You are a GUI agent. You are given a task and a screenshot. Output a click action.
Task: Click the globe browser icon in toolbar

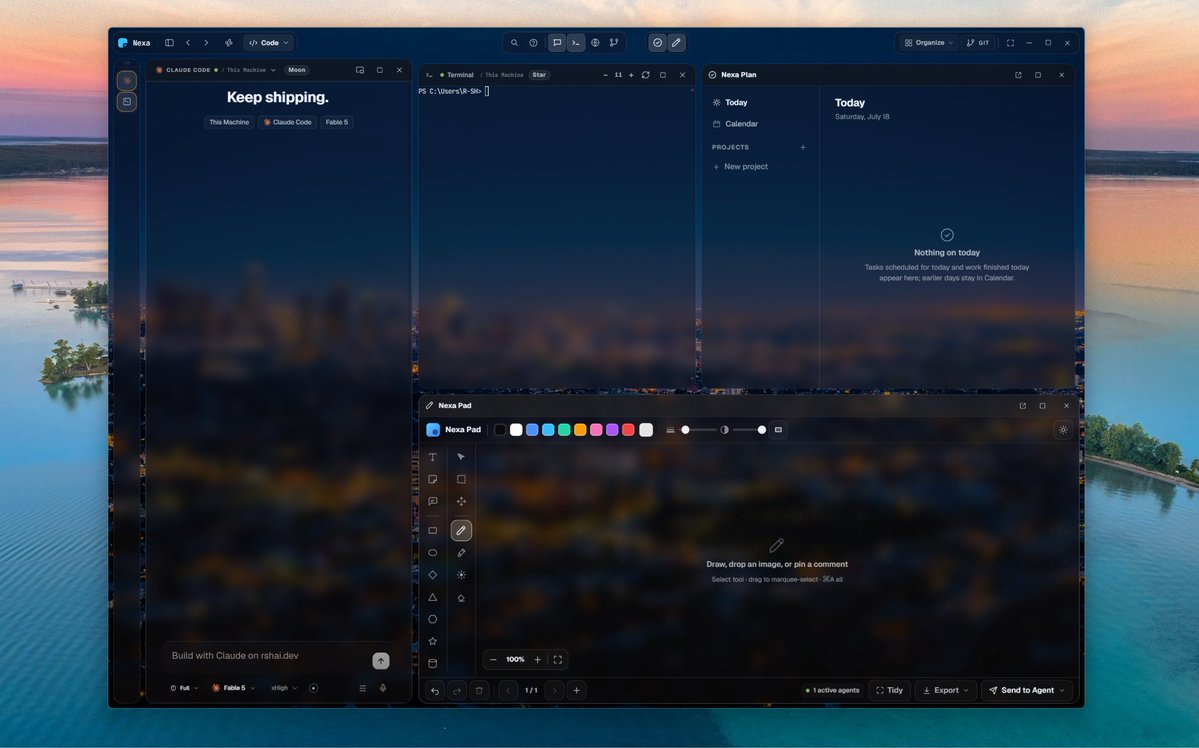point(595,43)
